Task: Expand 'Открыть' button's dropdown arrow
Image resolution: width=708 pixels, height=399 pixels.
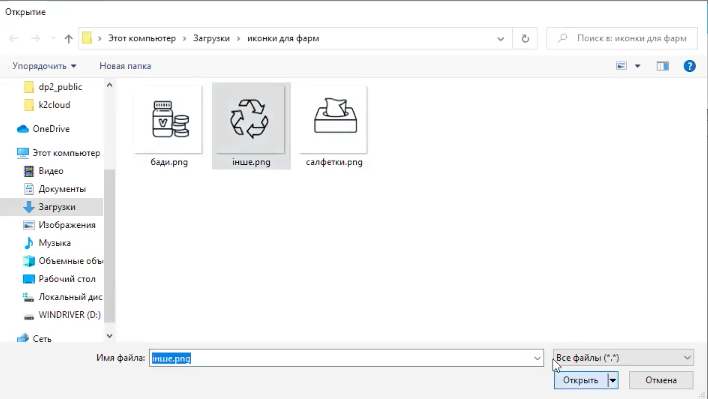Action: tap(613, 380)
